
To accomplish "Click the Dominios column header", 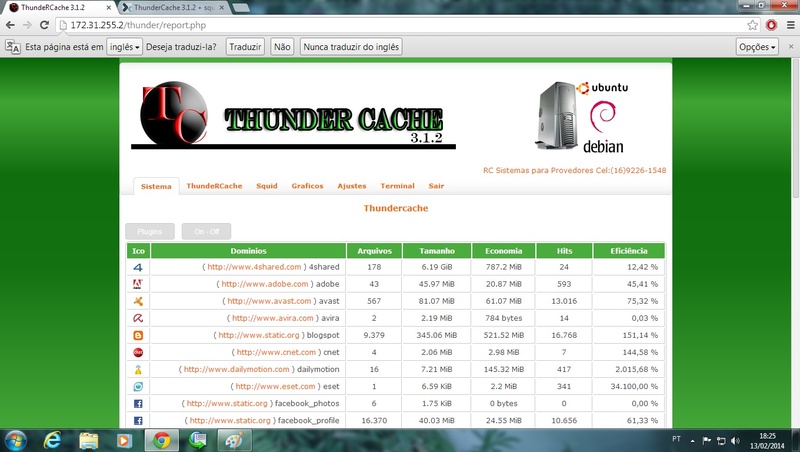I will click(x=248, y=251).
